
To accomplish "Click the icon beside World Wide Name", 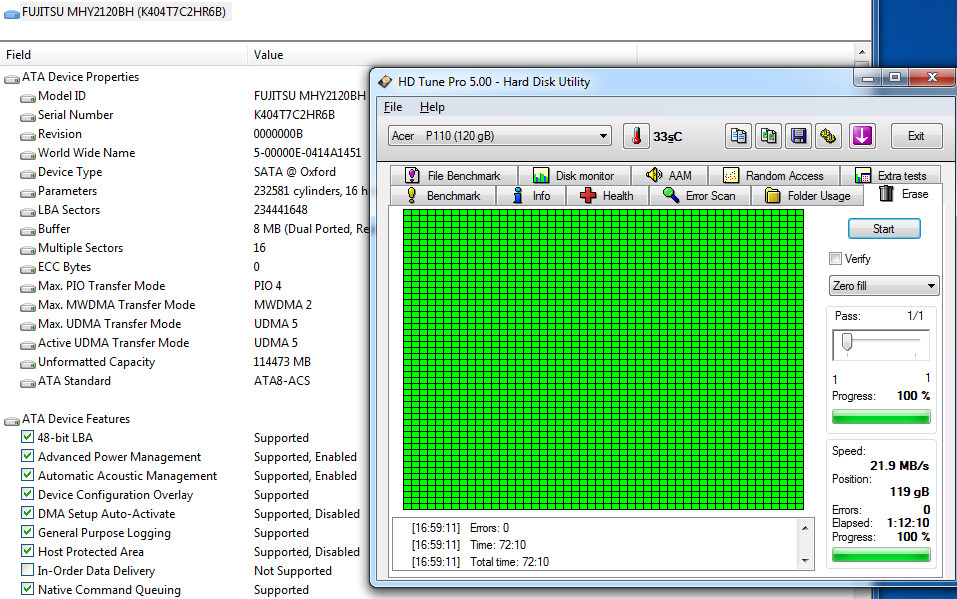I will 27,154.
